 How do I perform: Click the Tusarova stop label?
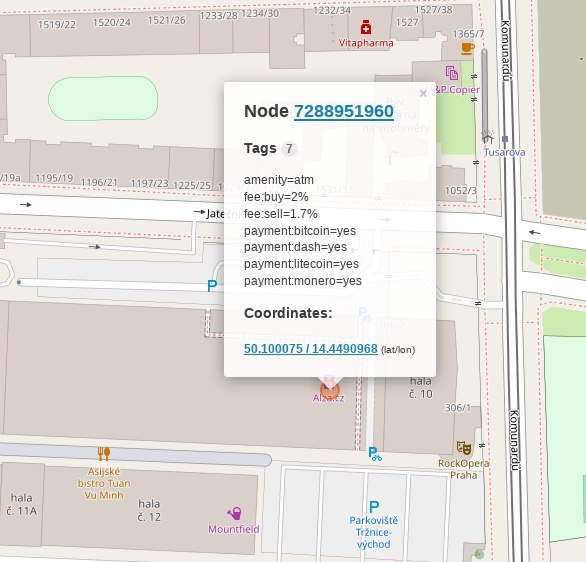pyautogui.click(x=505, y=152)
